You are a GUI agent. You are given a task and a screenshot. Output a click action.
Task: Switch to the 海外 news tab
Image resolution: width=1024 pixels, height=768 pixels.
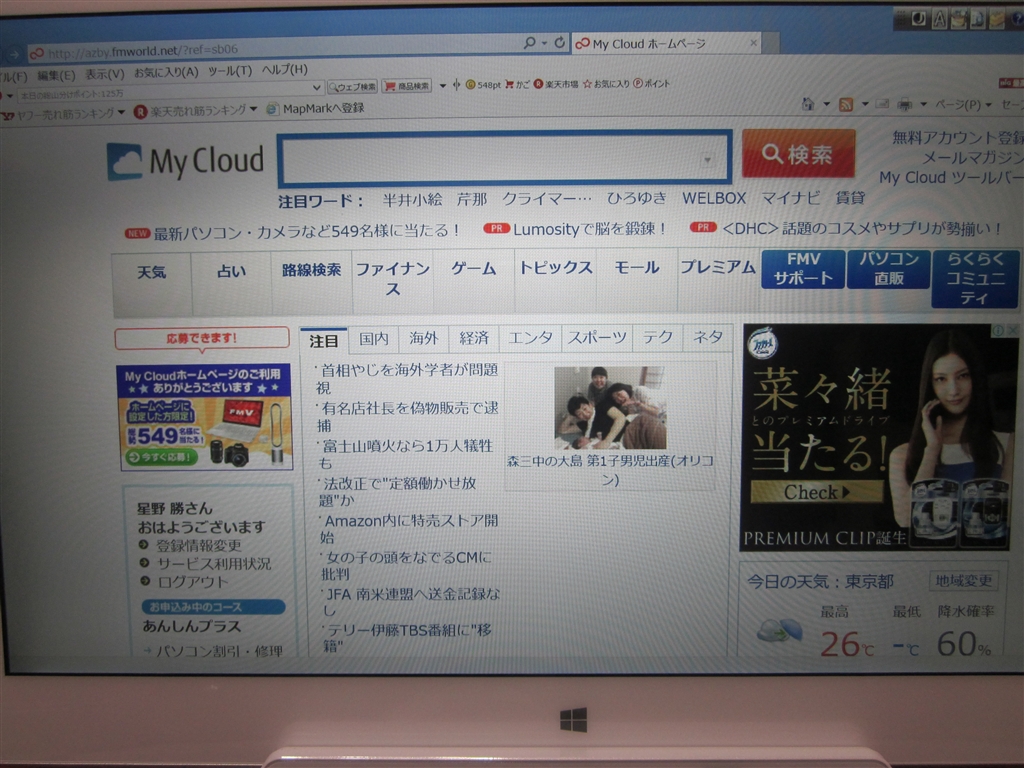click(x=423, y=338)
